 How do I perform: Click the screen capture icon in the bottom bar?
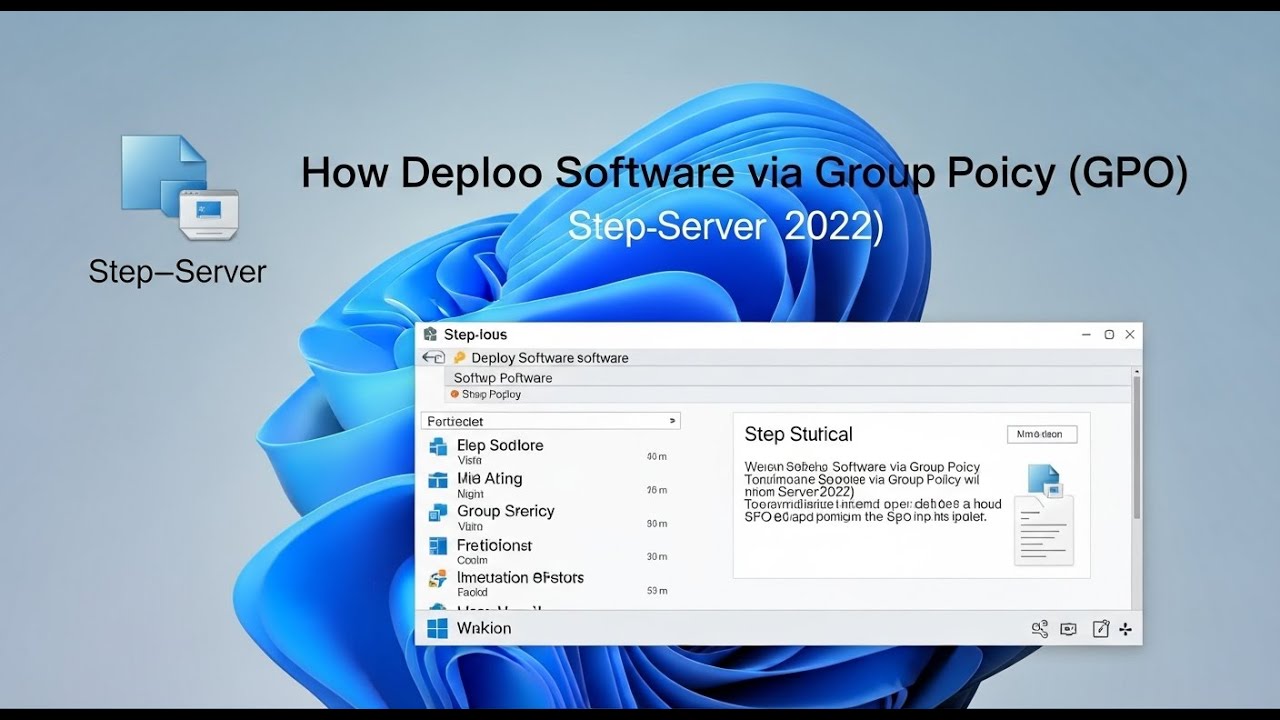click(x=1069, y=629)
